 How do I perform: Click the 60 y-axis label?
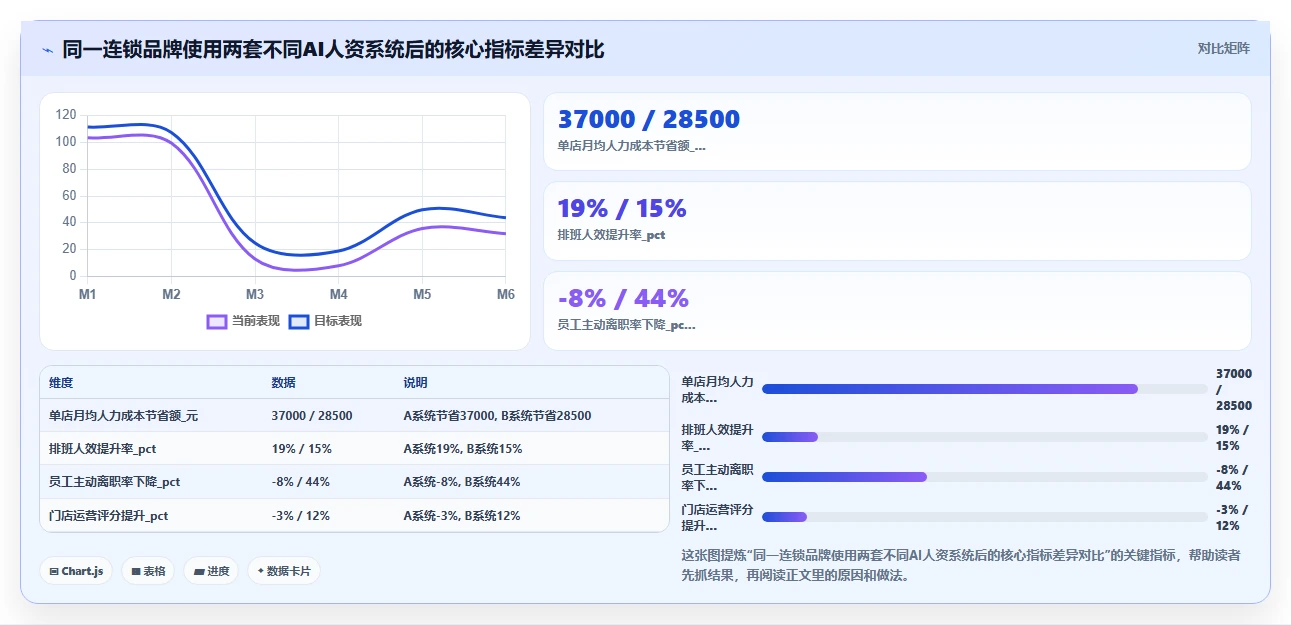[x=69, y=196]
